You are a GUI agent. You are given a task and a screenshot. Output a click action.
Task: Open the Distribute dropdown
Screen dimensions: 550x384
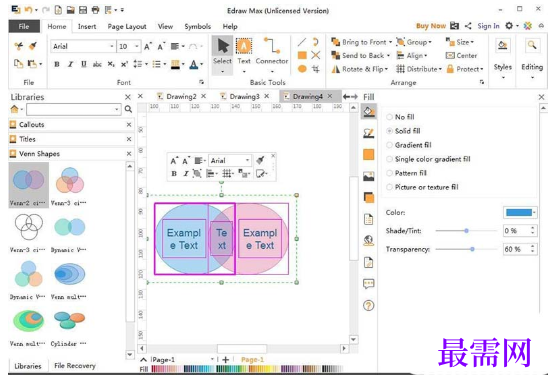pos(419,69)
